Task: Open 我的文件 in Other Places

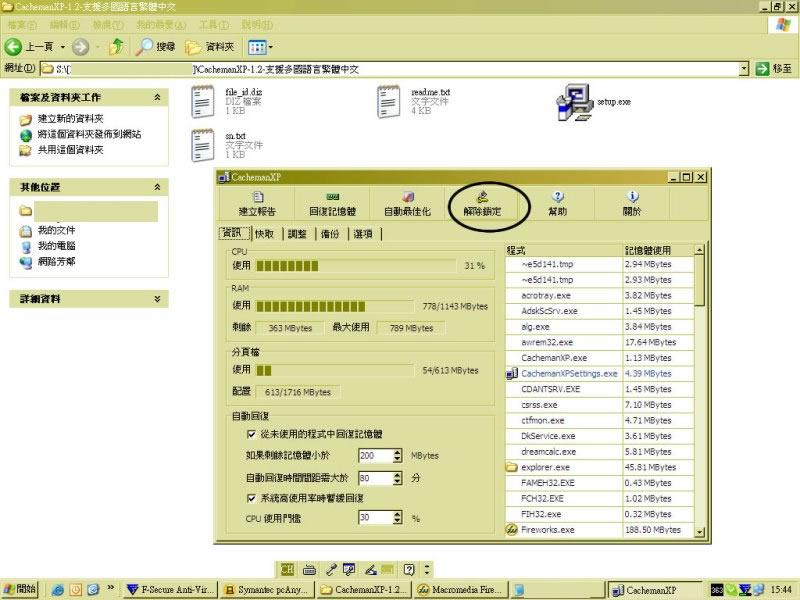Action: click(x=56, y=231)
